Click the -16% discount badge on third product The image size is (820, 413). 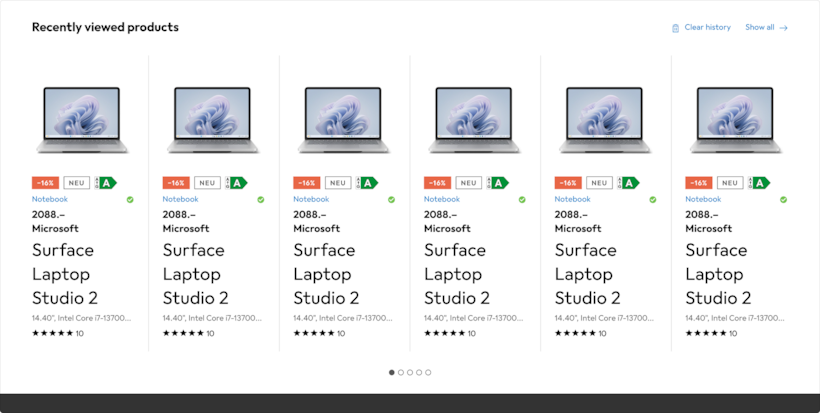[x=306, y=183]
